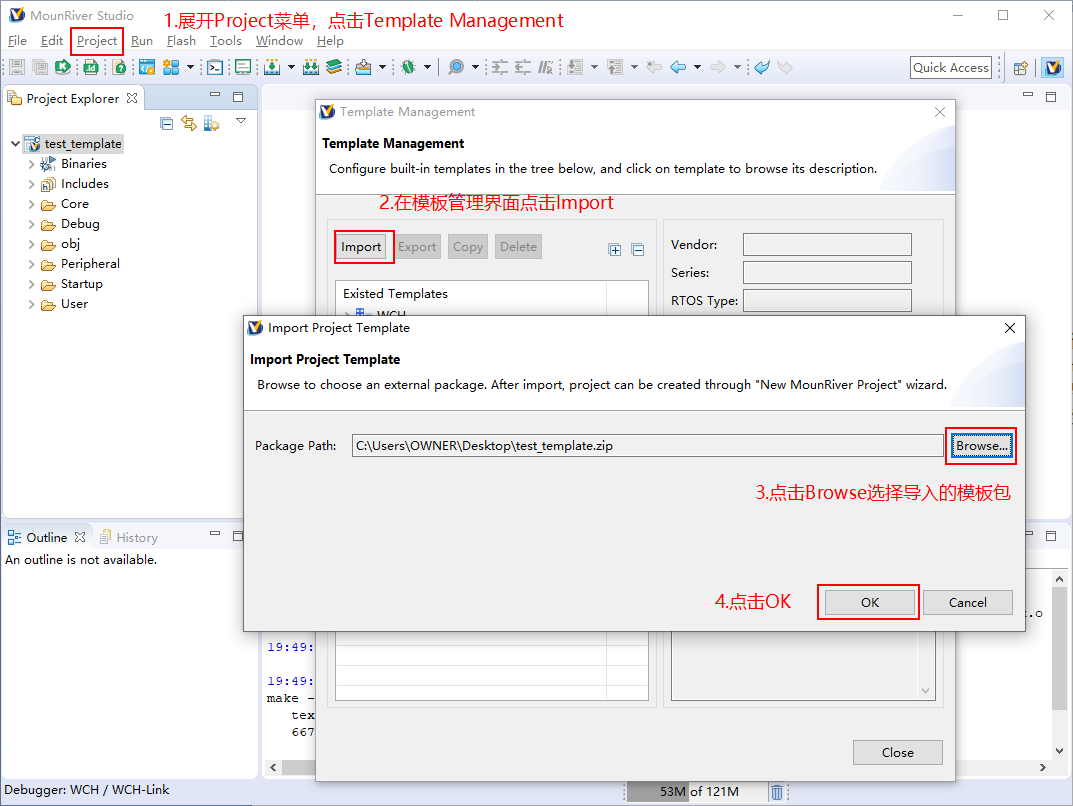Click the Package Path input field
The height and width of the screenshot is (806, 1073).
pyautogui.click(x=647, y=446)
